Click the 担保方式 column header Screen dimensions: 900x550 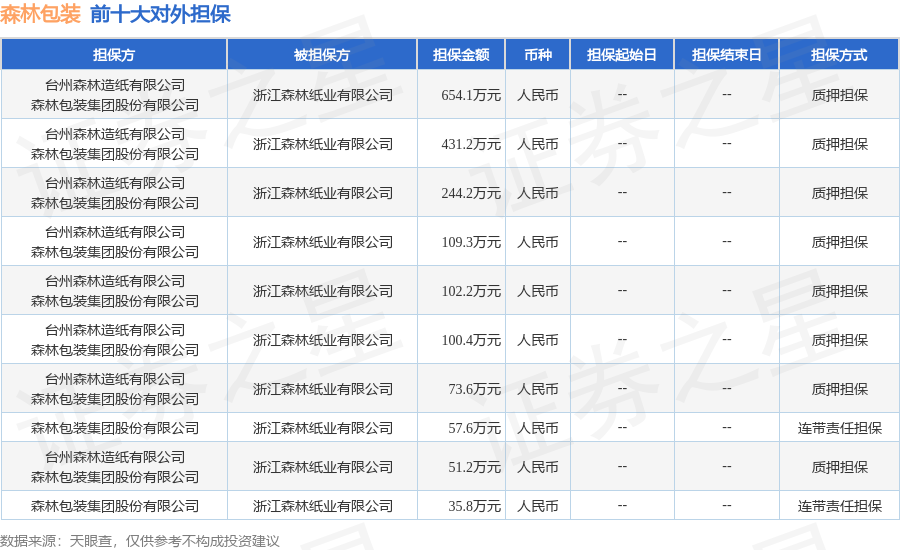click(x=839, y=55)
